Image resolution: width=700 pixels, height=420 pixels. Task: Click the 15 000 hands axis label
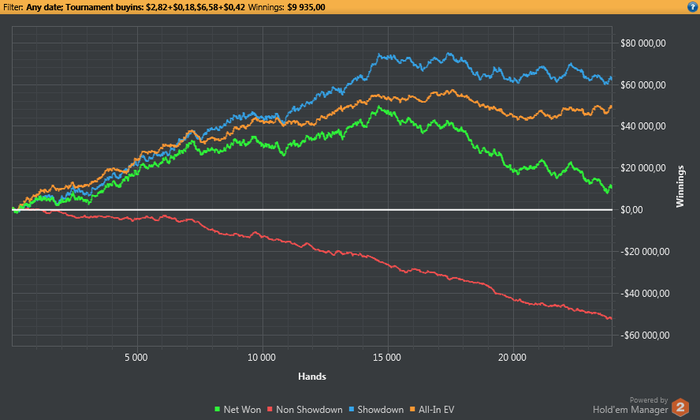click(x=387, y=358)
